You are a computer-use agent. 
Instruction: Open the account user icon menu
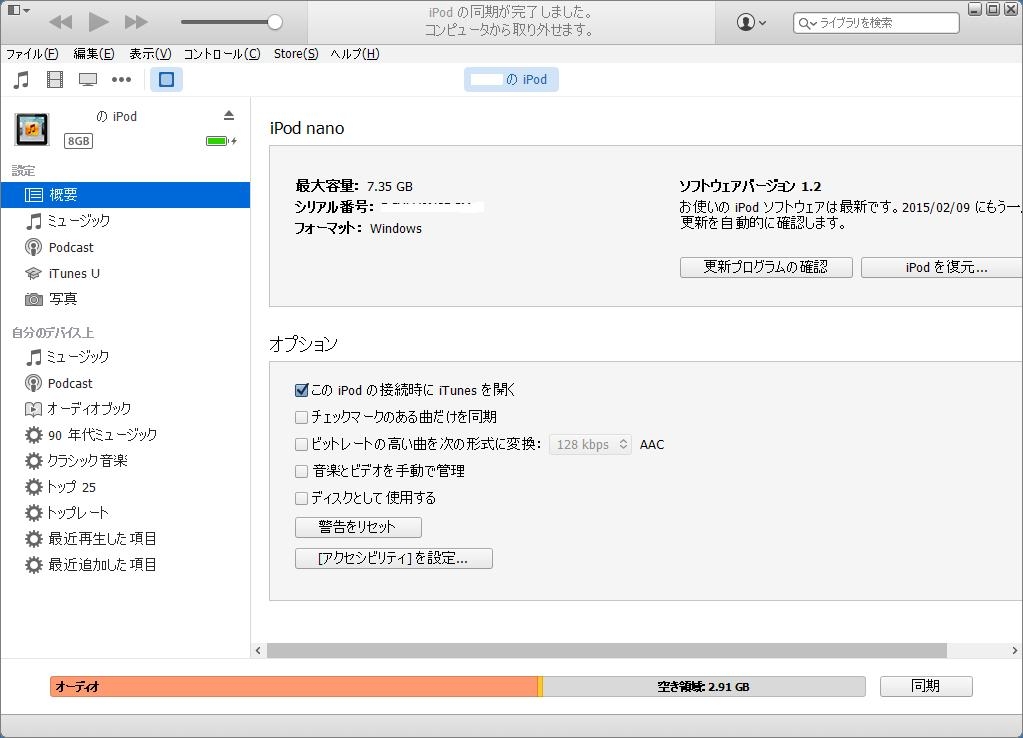tap(751, 22)
